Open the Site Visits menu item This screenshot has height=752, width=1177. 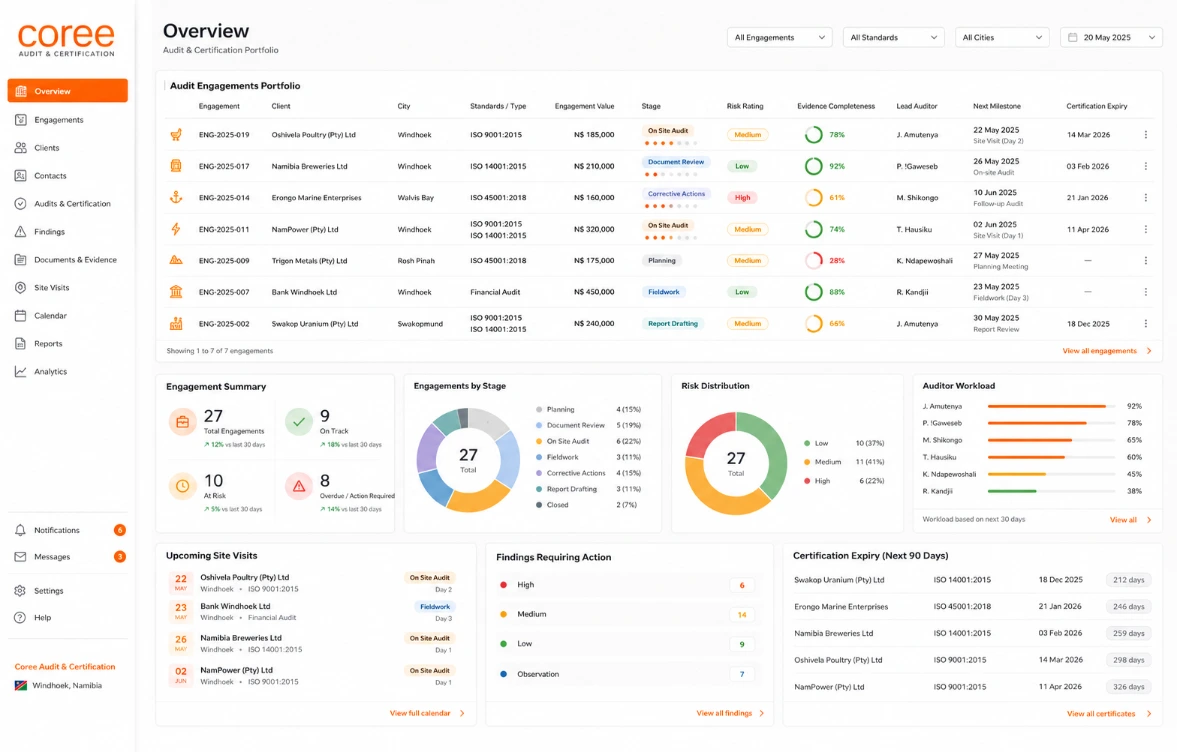click(68, 287)
